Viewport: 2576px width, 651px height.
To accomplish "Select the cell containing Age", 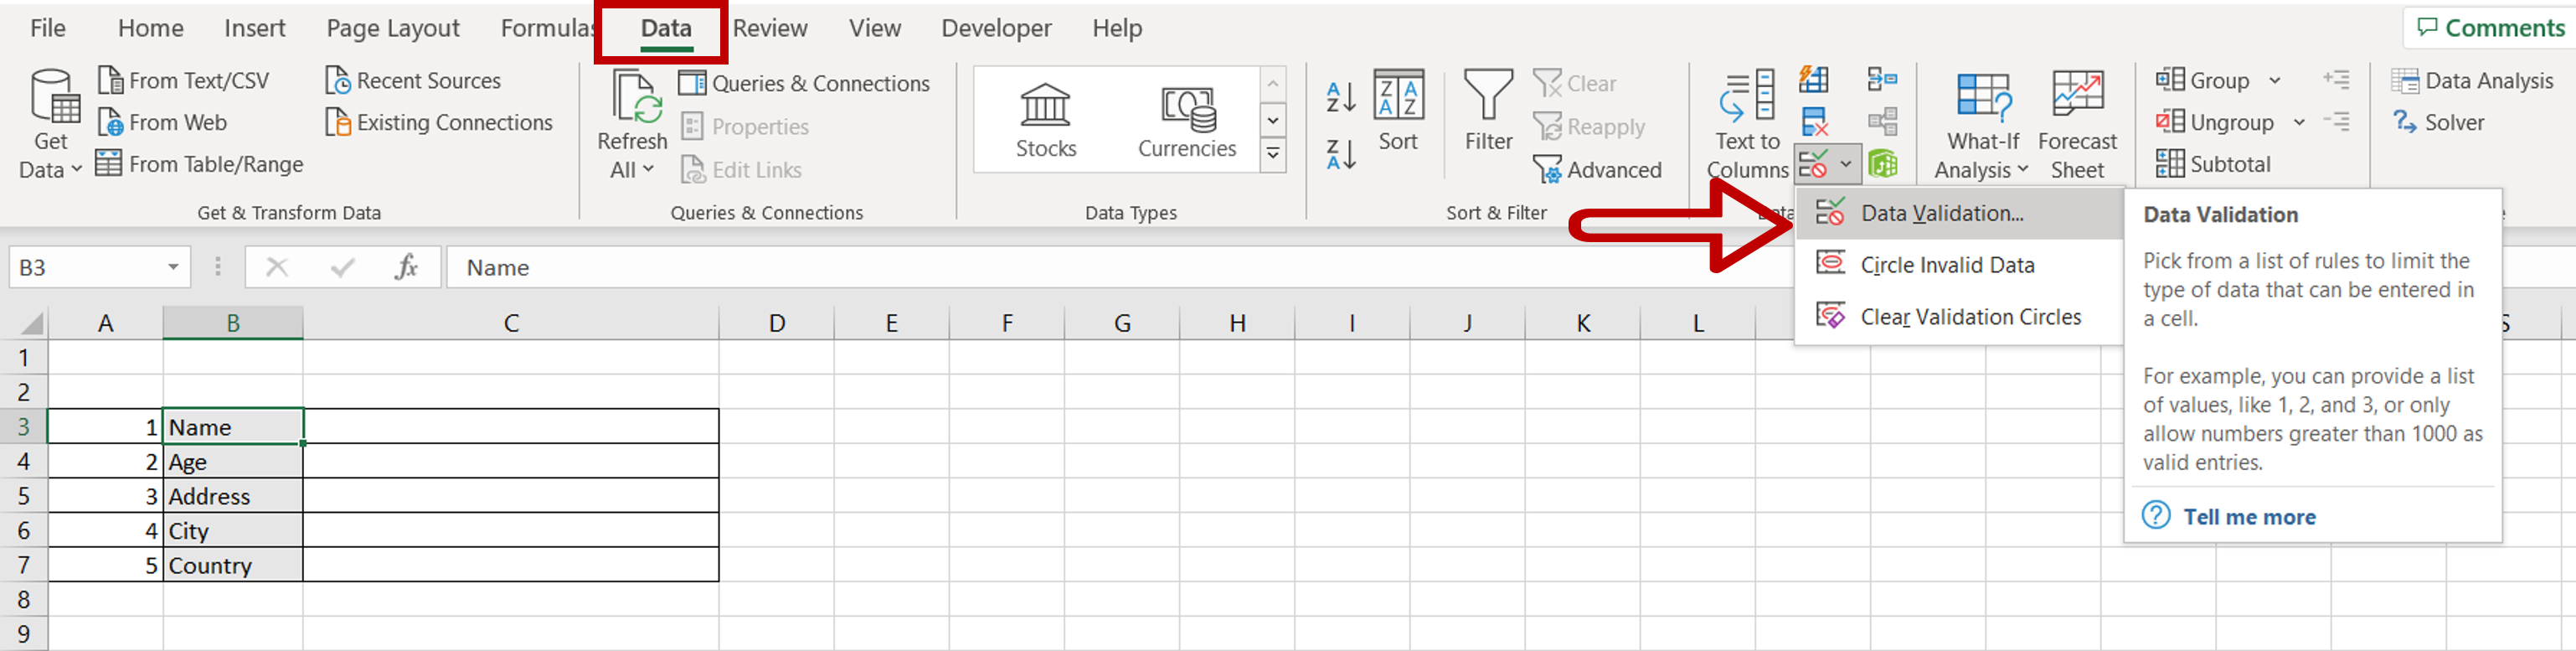I will click(x=233, y=461).
